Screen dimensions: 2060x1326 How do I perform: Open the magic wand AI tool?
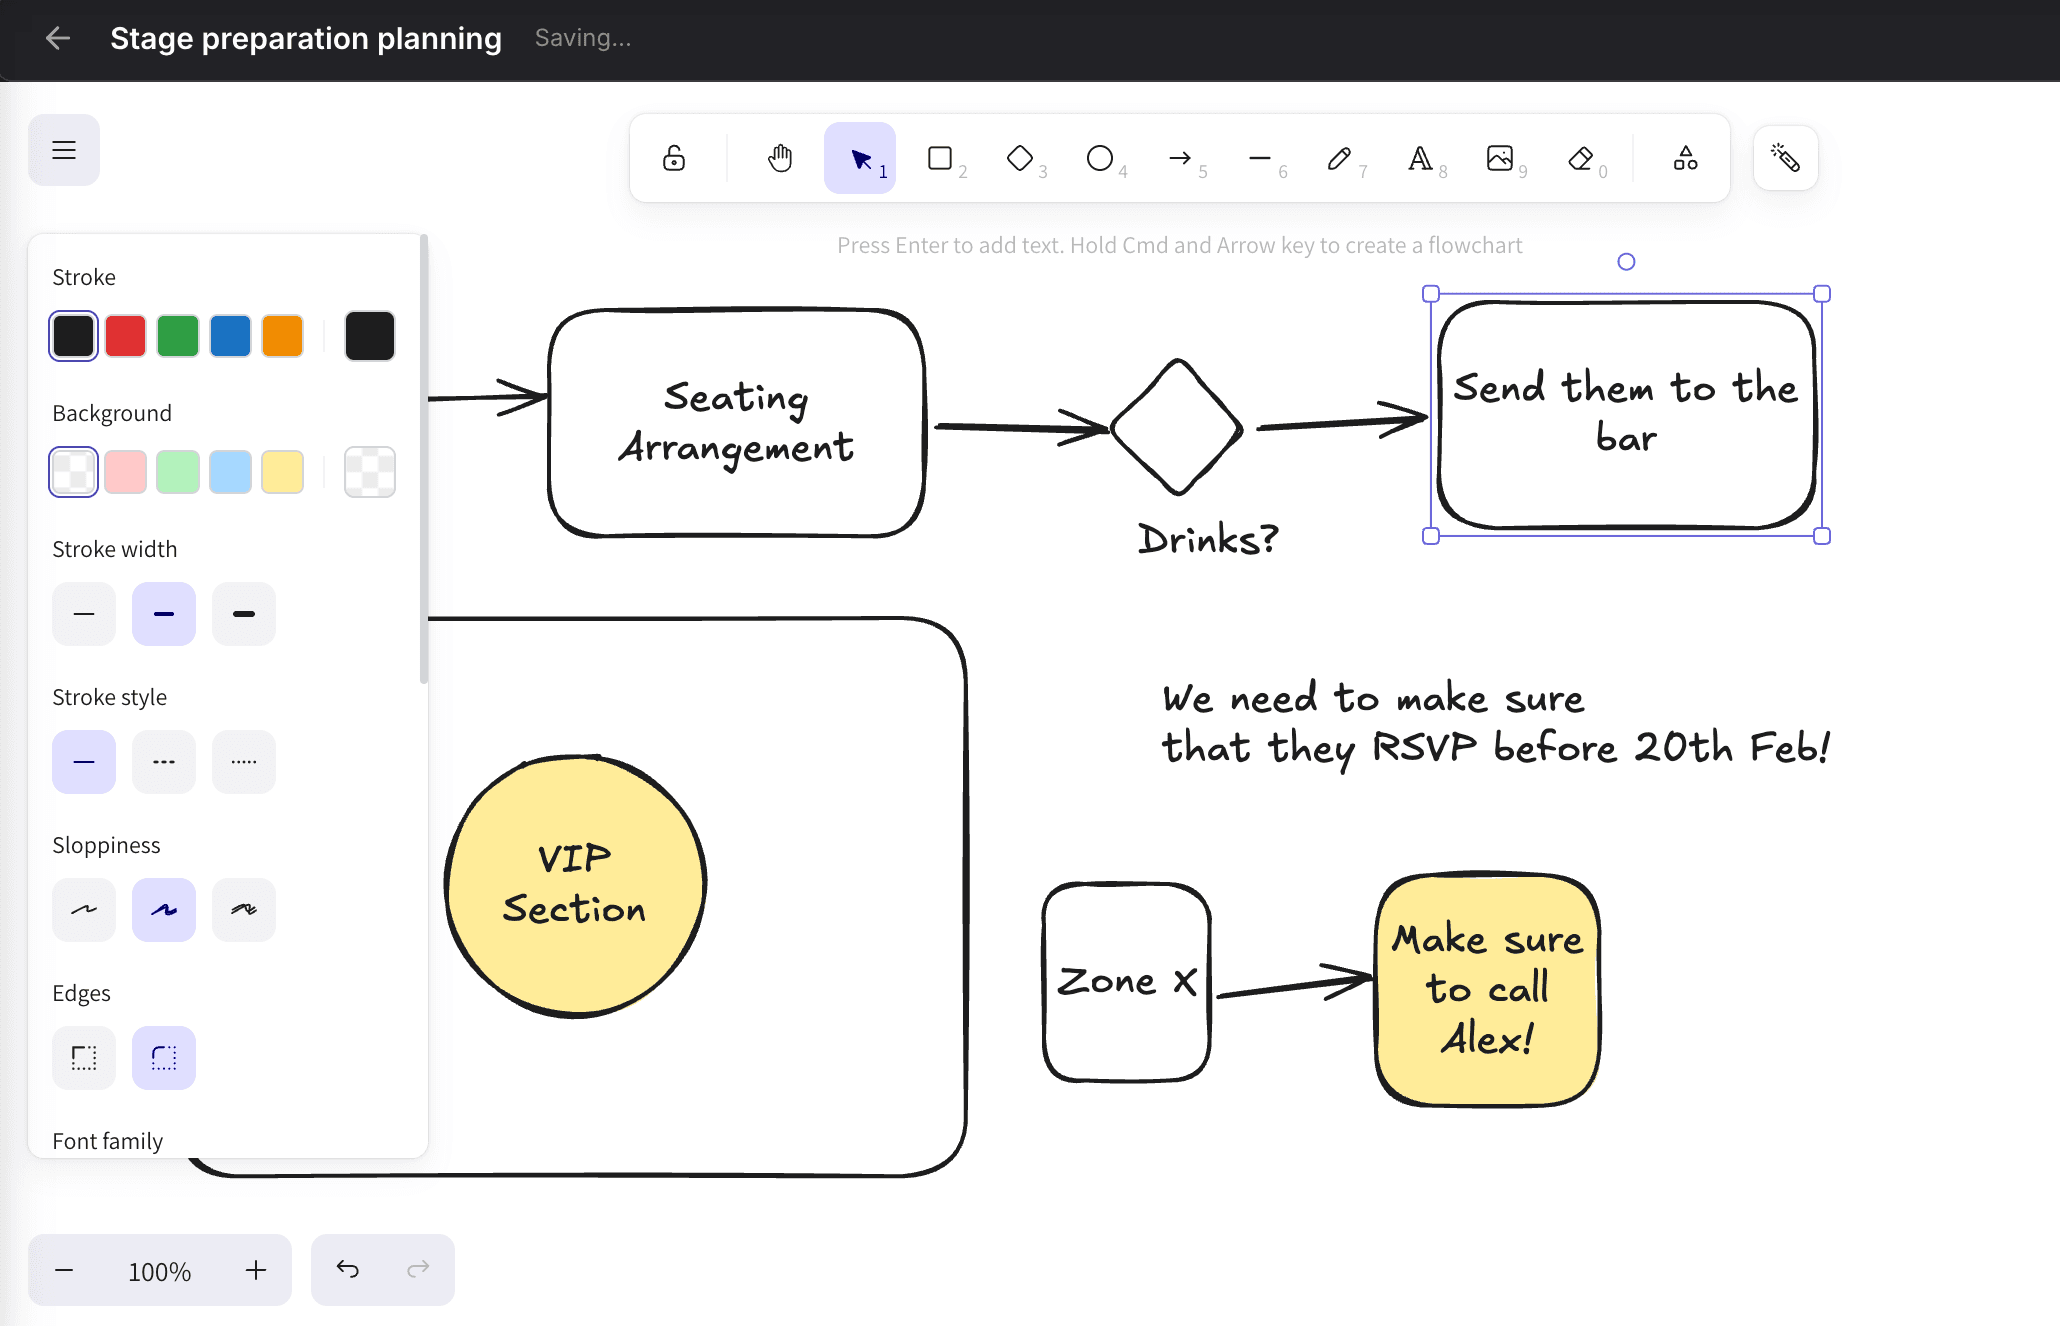(x=1785, y=157)
